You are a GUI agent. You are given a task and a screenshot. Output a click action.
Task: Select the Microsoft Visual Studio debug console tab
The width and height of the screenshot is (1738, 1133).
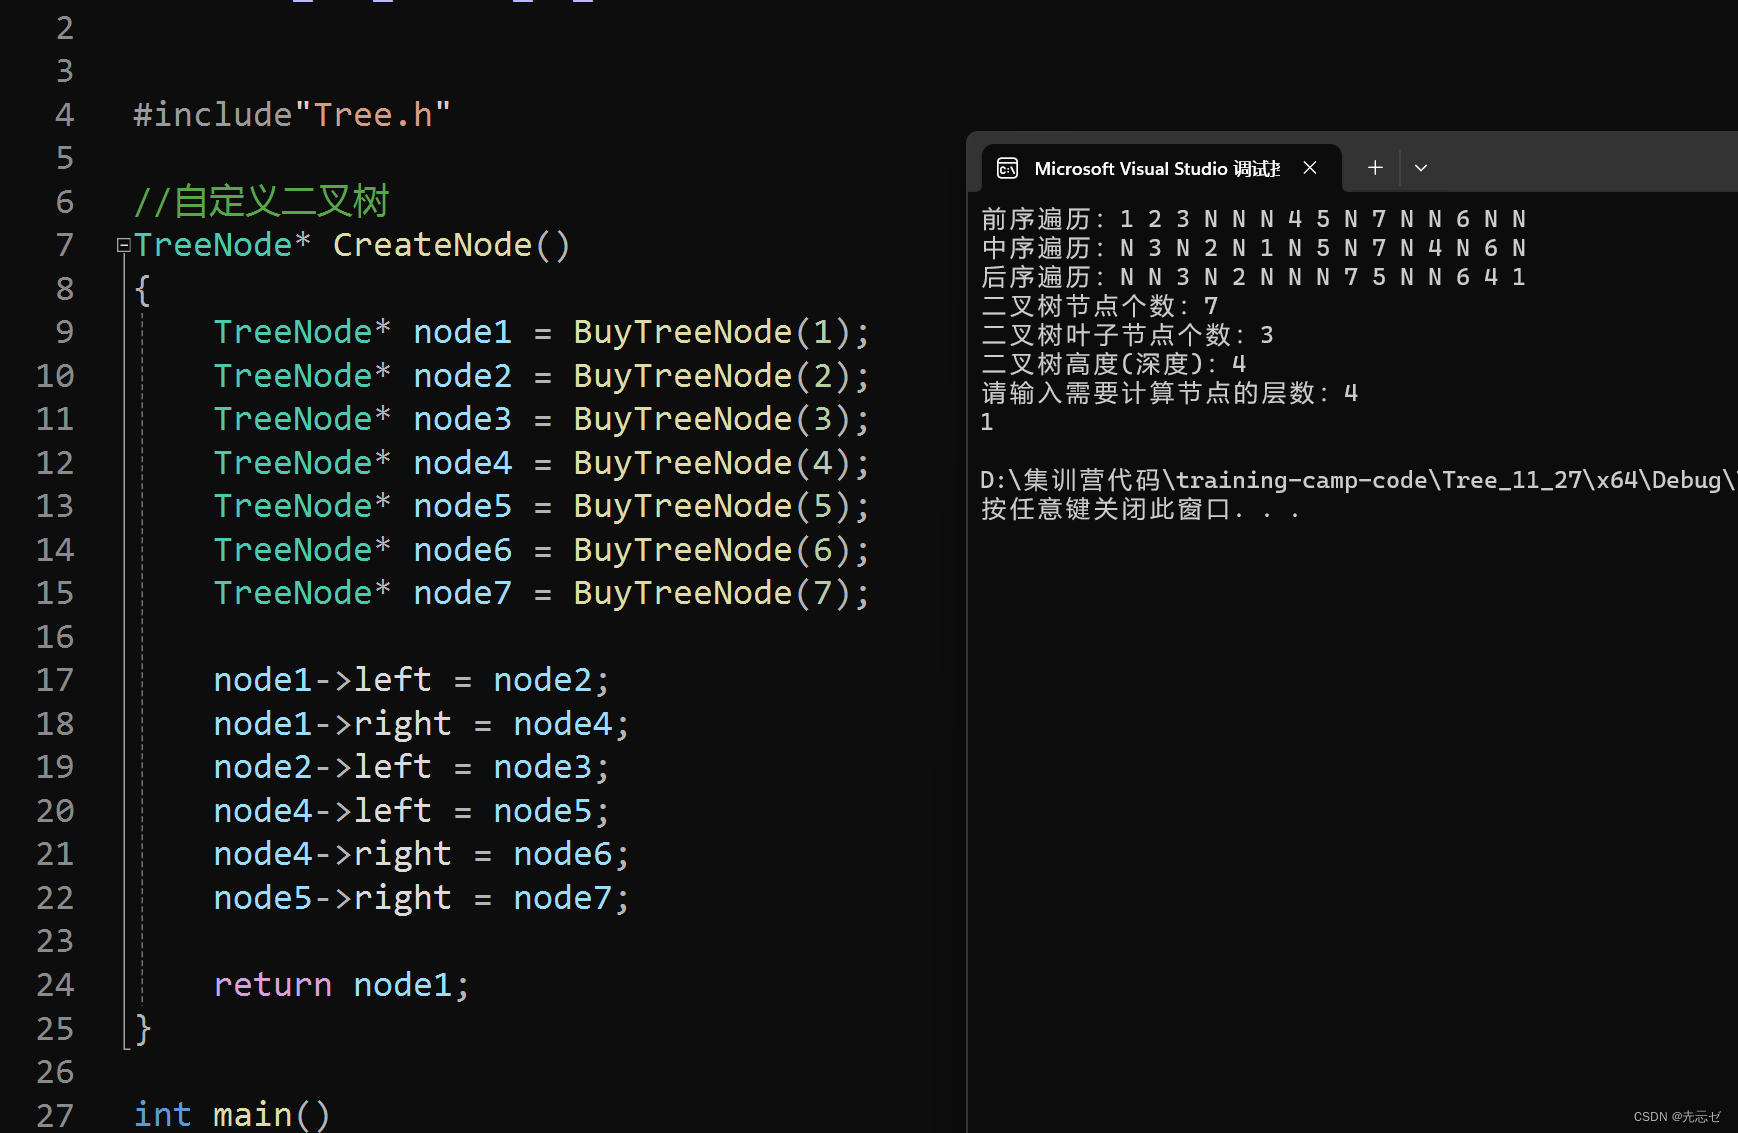pyautogui.click(x=1162, y=168)
